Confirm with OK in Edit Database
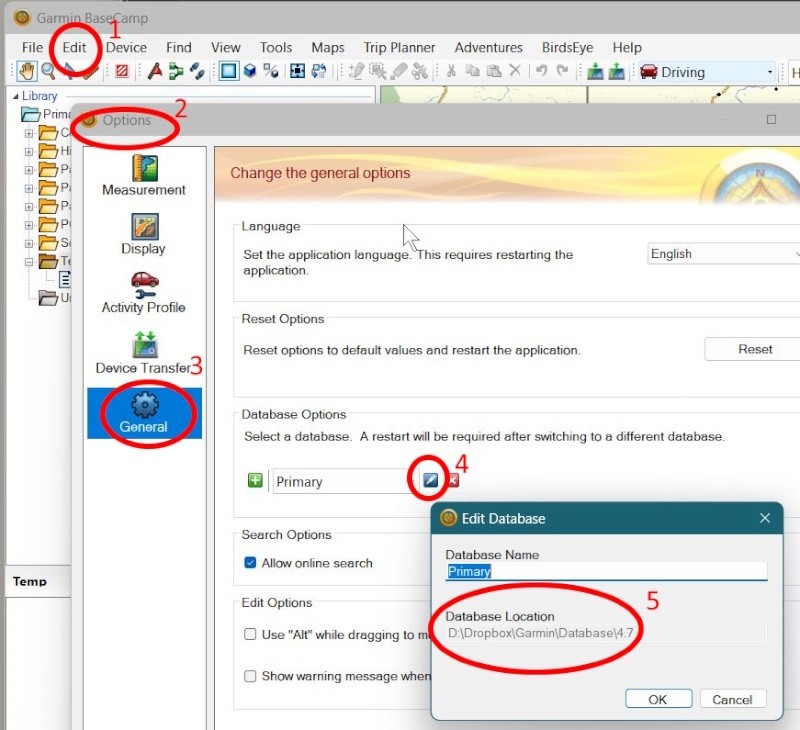 [658, 699]
